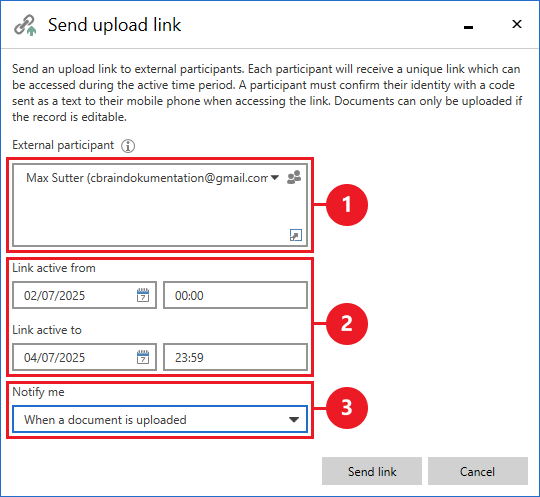This screenshot has width=540, height=497.
Task: Click the Link active from date field
Action: (x=84, y=295)
